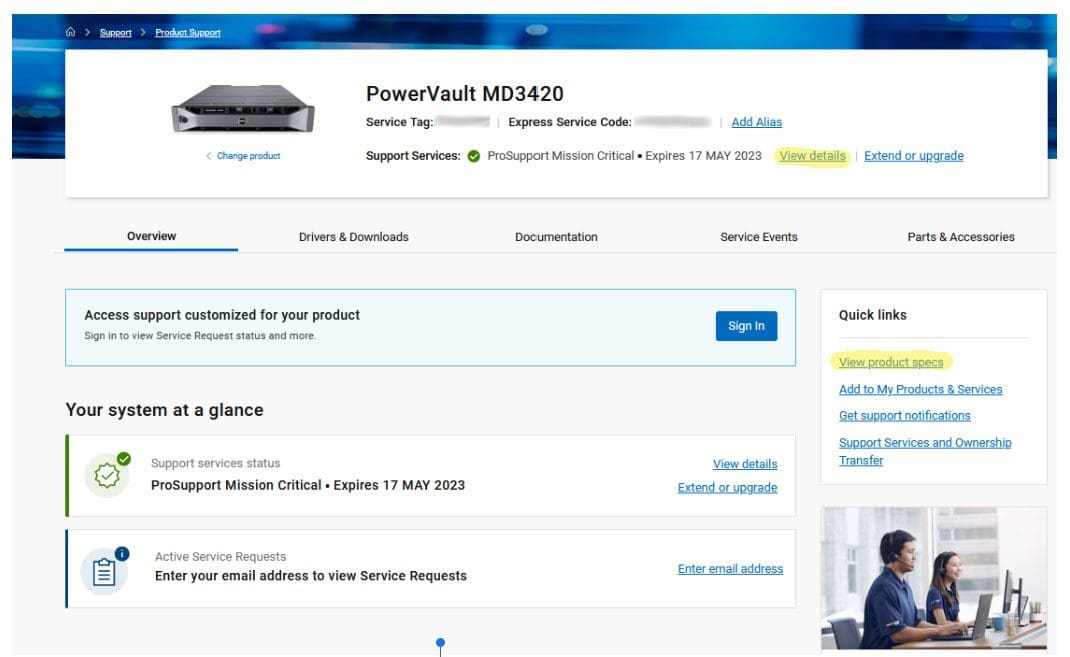Open the Service Events tab
The height and width of the screenshot is (657, 1070).
tap(759, 237)
